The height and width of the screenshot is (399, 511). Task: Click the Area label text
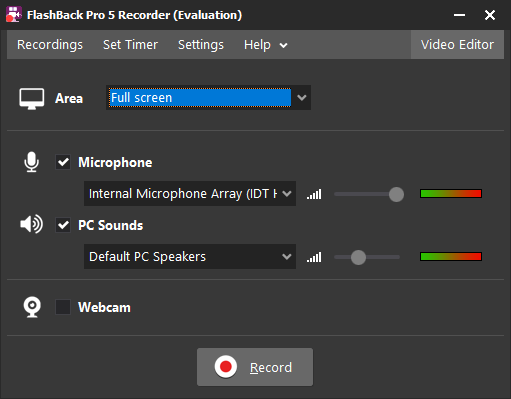point(69,98)
